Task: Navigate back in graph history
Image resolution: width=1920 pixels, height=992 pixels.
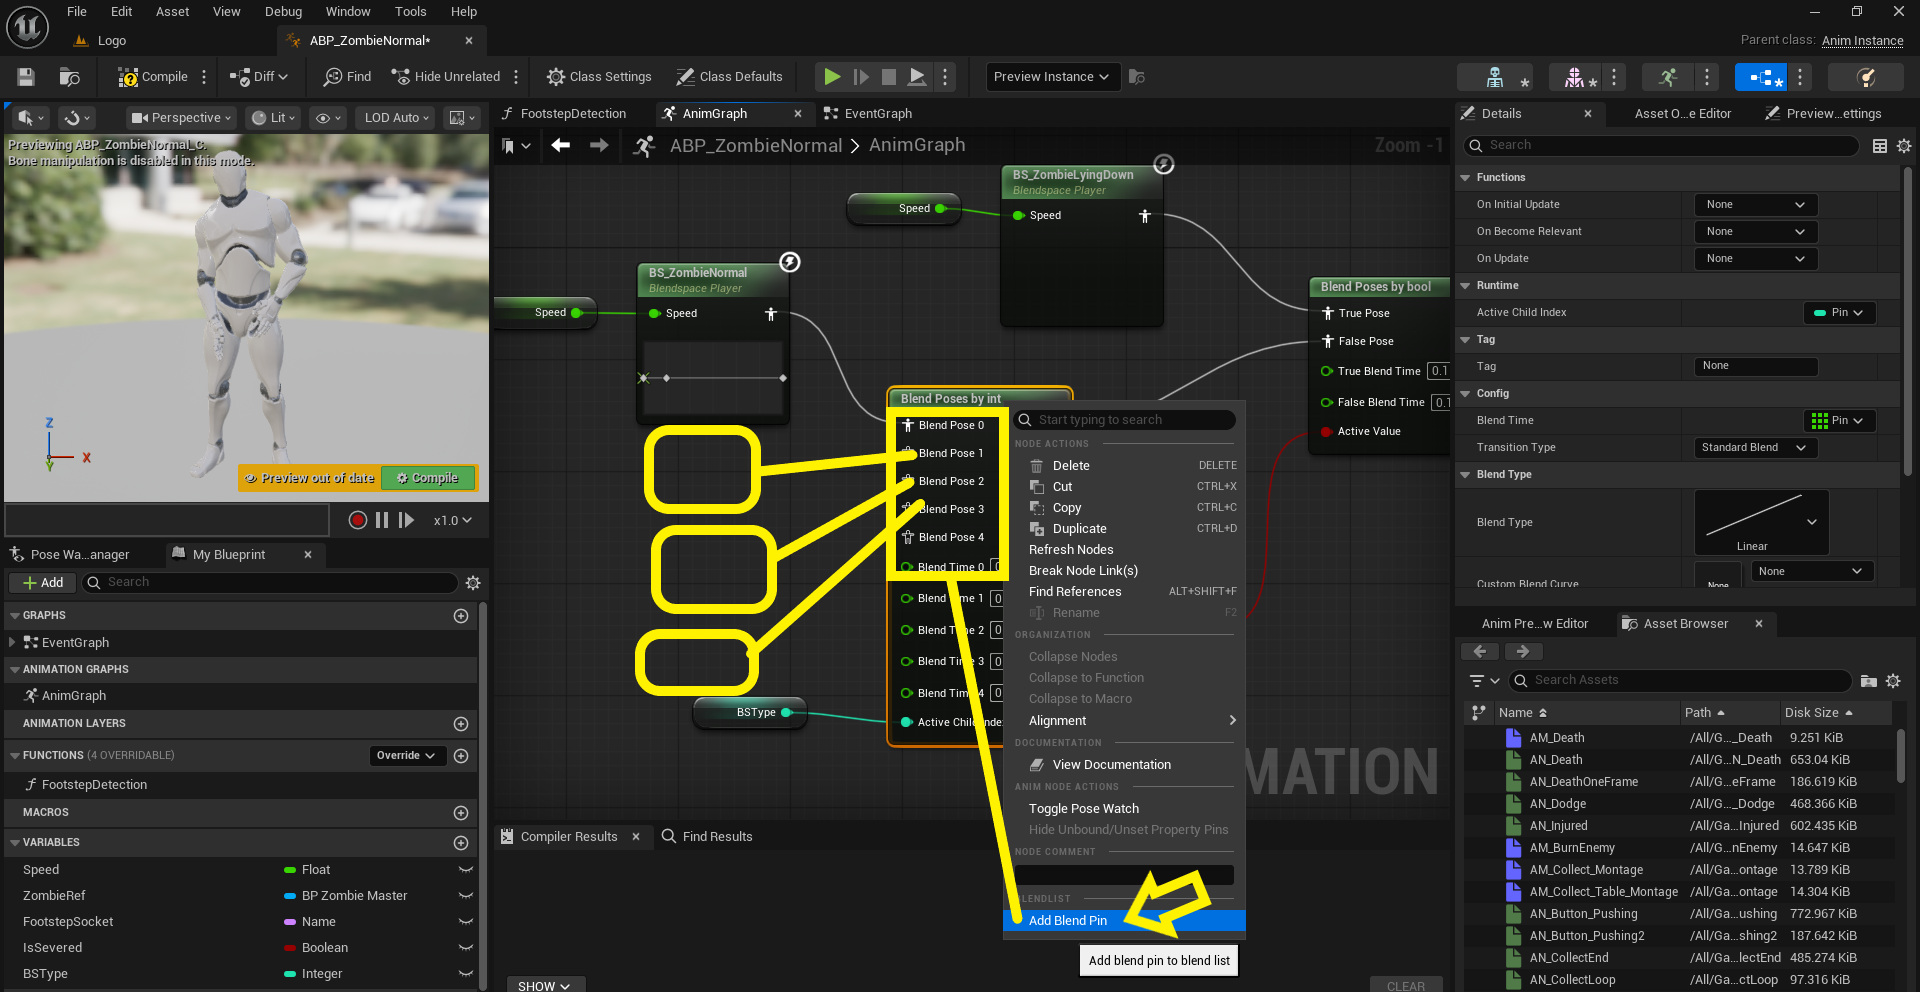Action: pos(560,146)
